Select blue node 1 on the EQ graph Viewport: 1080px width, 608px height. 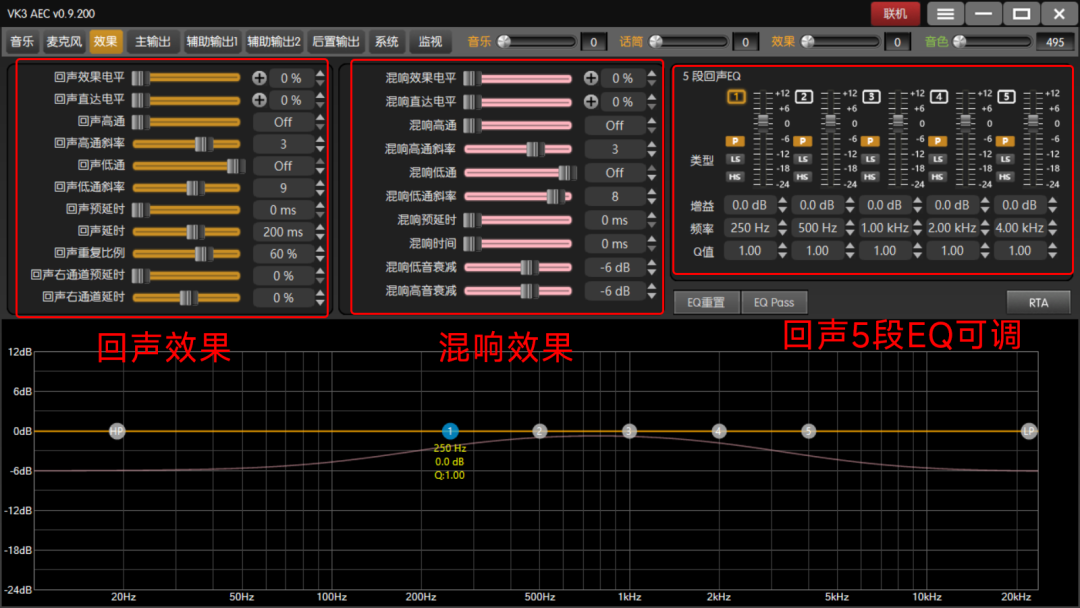[450, 431]
